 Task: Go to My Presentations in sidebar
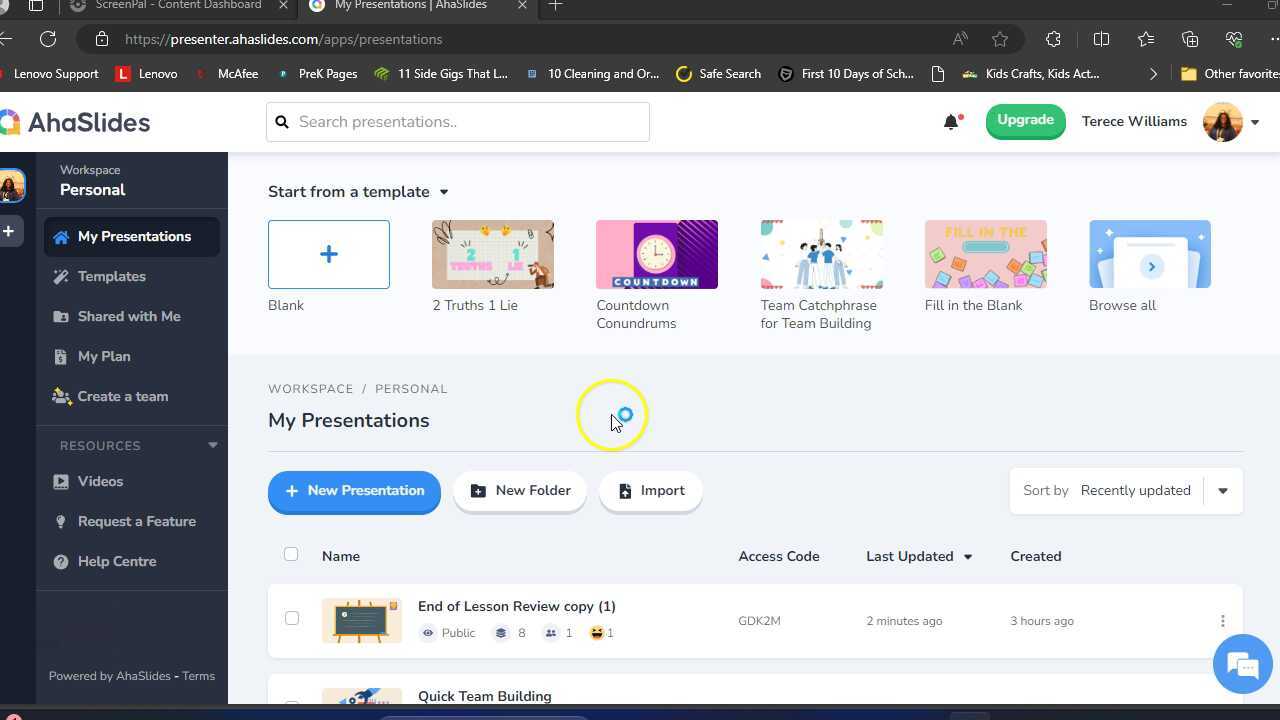click(132, 237)
